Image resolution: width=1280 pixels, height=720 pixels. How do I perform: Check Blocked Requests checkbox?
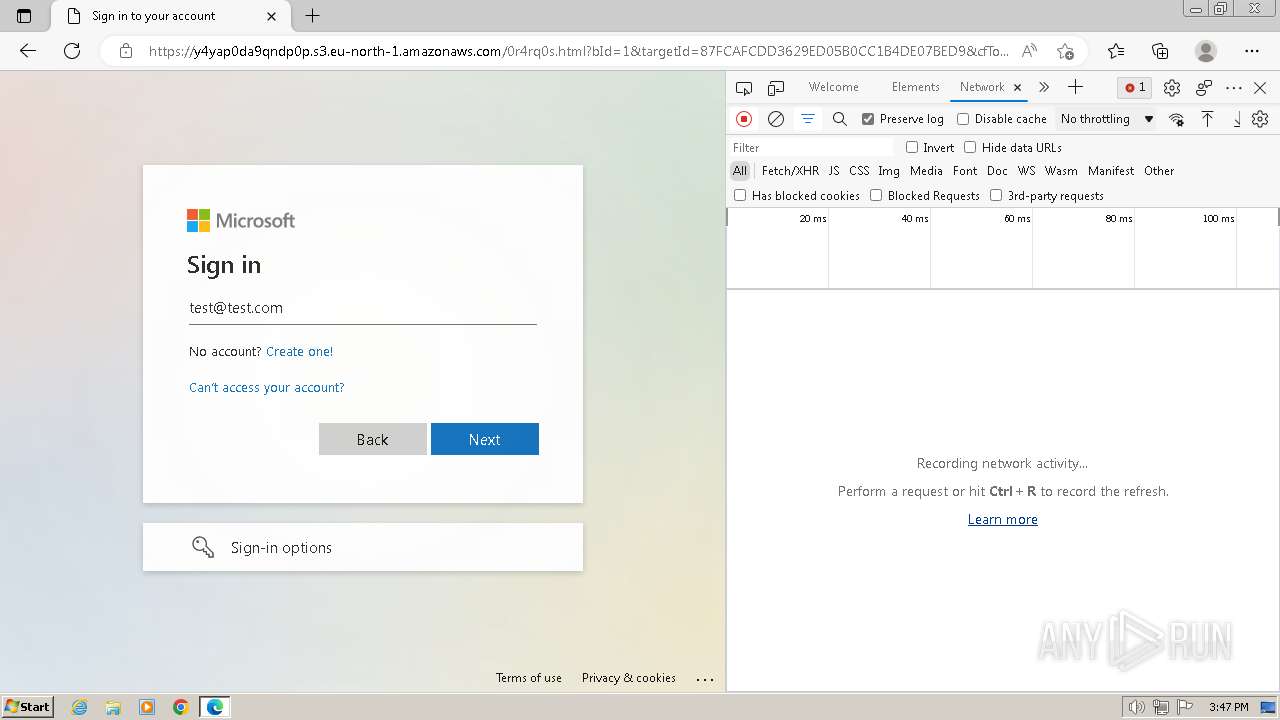pyautogui.click(x=876, y=195)
